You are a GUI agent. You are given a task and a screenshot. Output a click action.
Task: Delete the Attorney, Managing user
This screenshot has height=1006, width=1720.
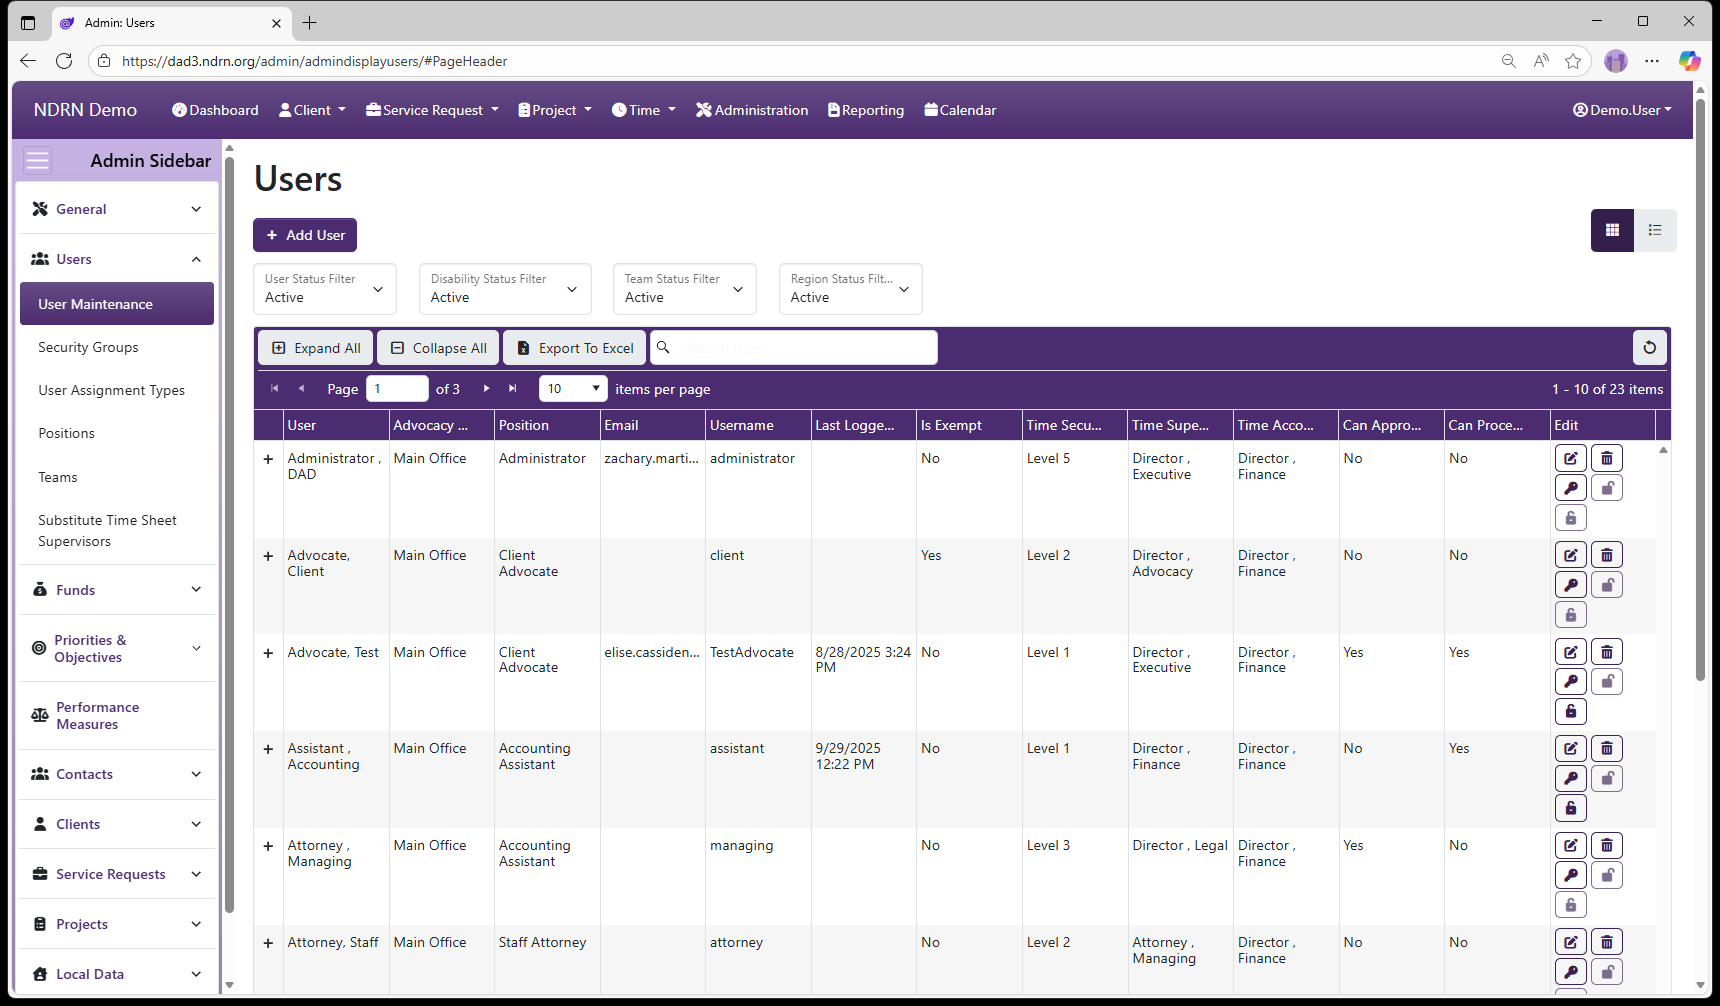pyautogui.click(x=1607, y=845)
